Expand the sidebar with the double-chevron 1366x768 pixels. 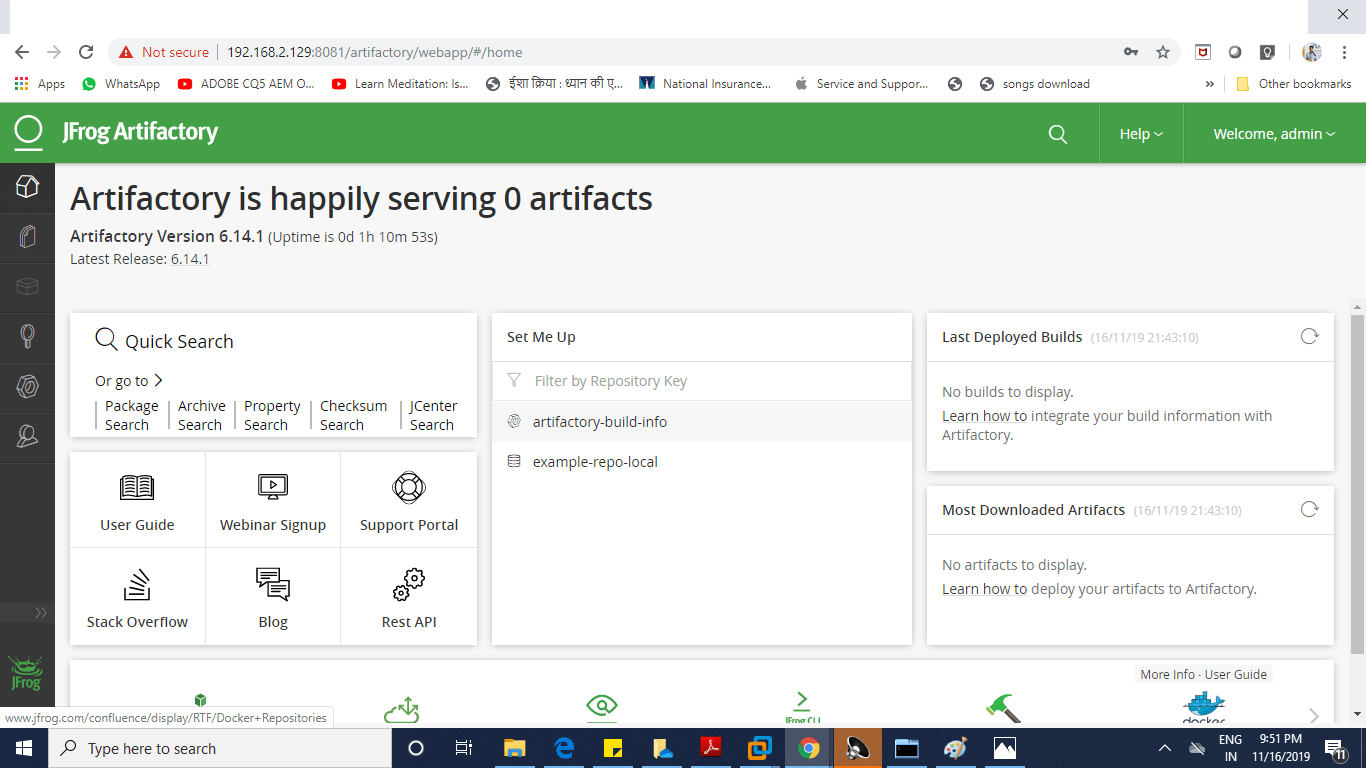click(x=41, y=613)
